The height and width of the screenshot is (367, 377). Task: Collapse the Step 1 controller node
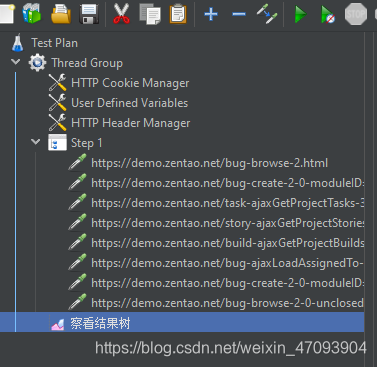[x=35, y=142]
